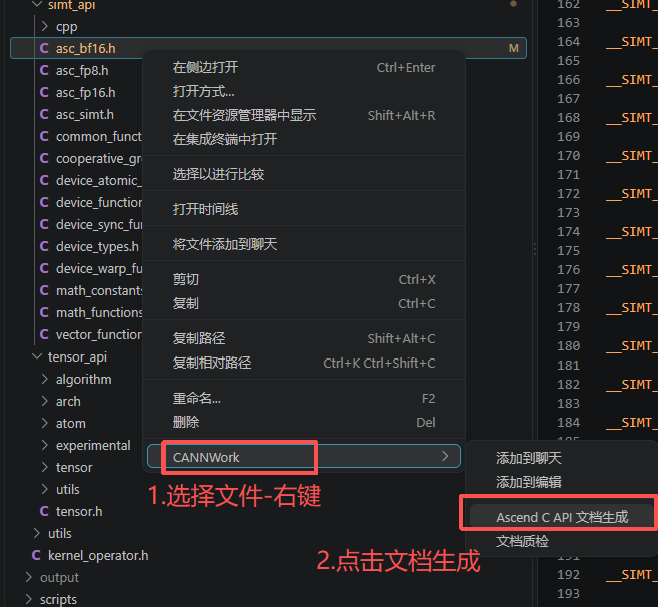The image size is (658, 607).
Task: Click the modified M badge on asc_bf16.h
Action: (514, 48)
